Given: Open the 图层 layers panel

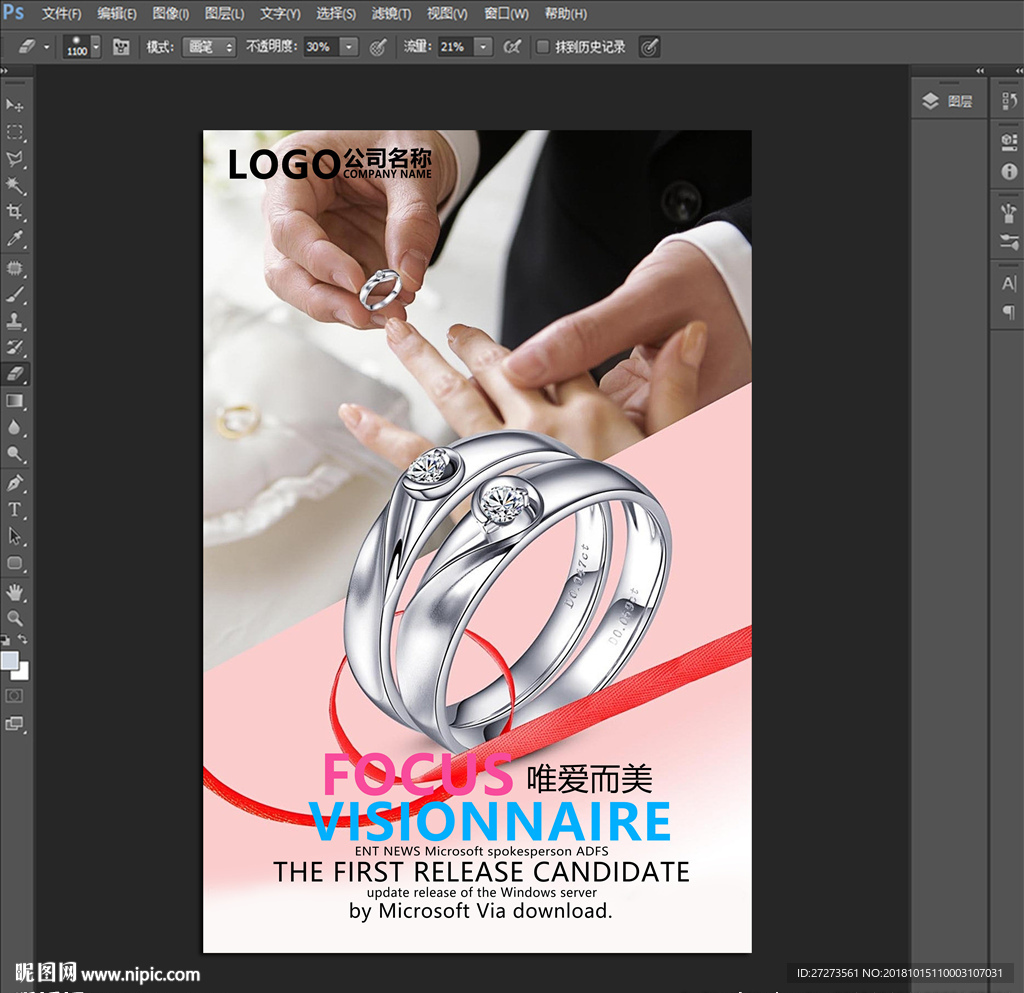Looking at the screenshot, I should (x=948, y=102).
